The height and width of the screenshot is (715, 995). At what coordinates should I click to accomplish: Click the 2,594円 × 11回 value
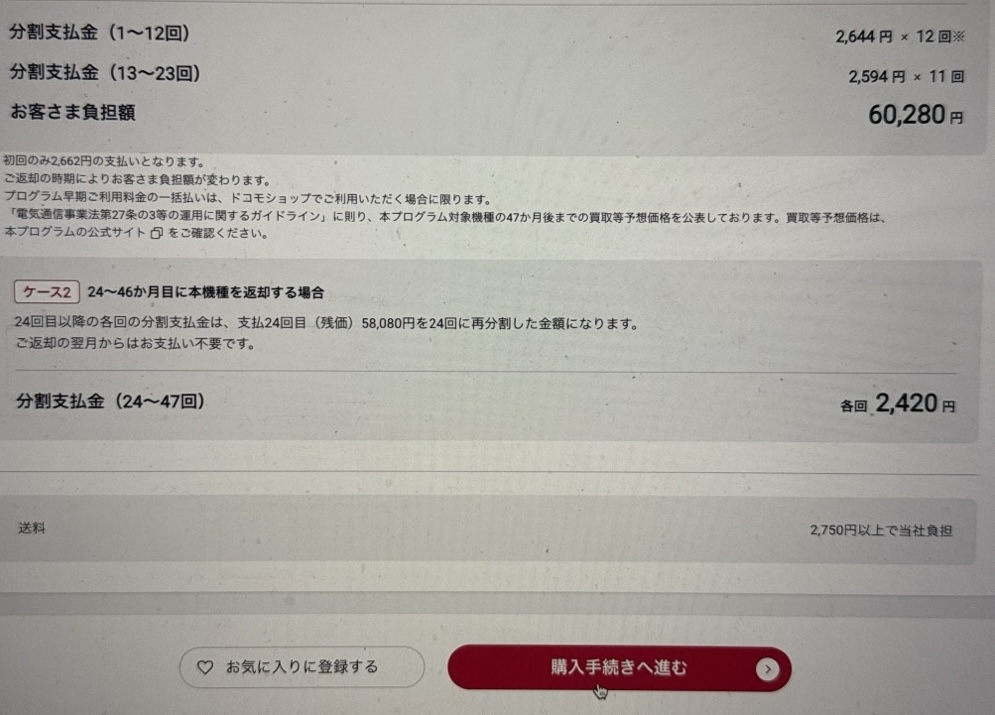pos(906,77)
